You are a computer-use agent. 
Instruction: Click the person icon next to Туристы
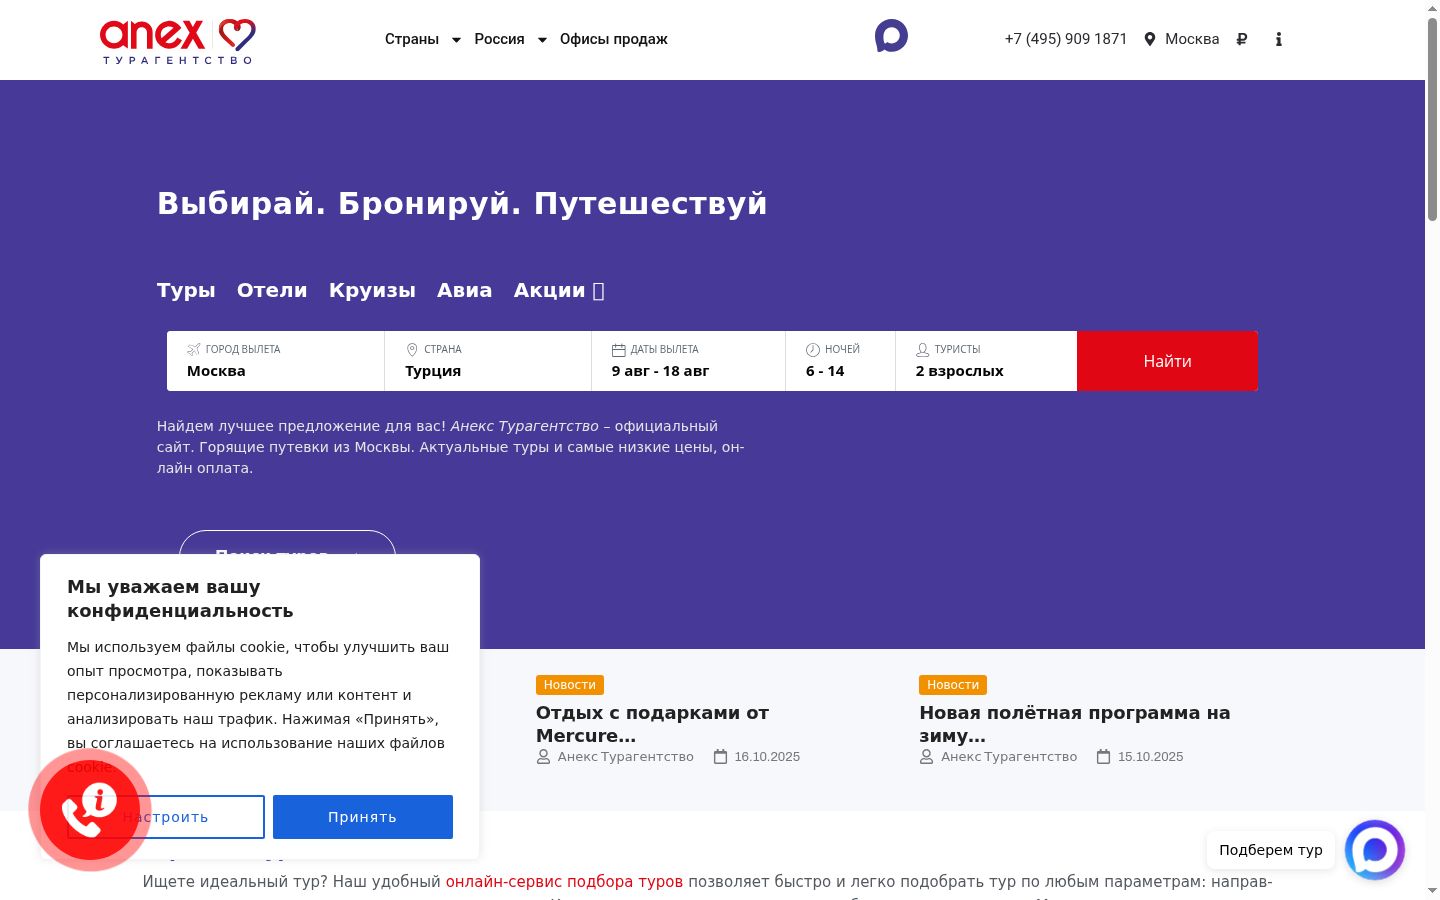(x=923, y=350)
